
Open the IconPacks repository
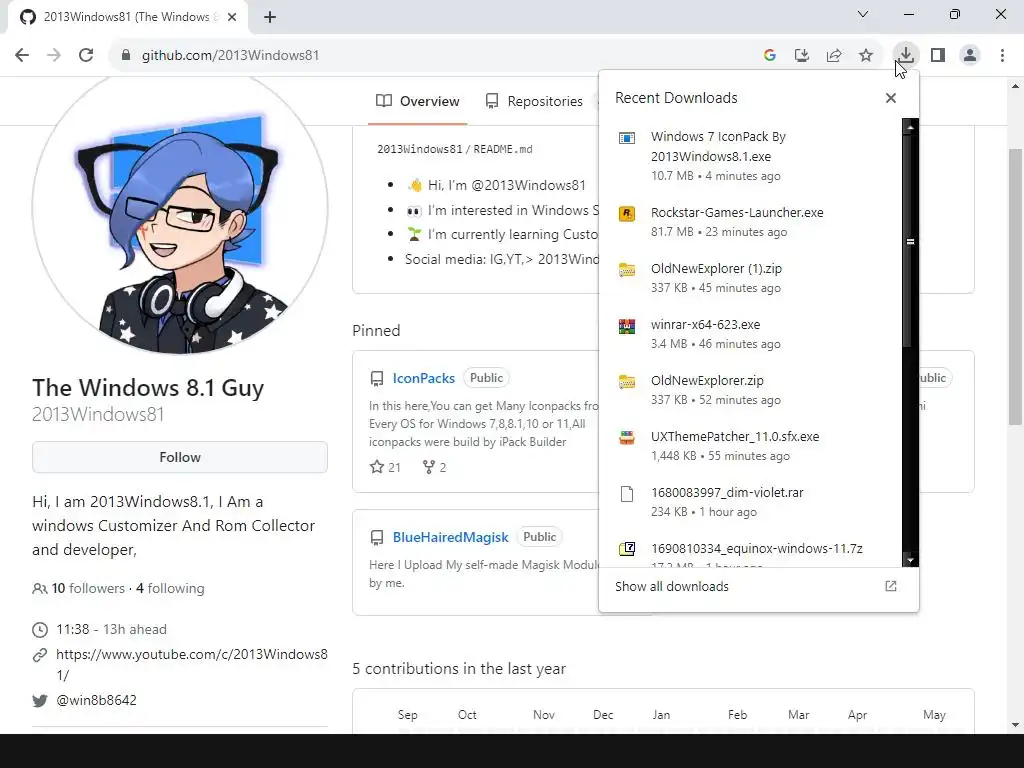click(x=423, y=378)
